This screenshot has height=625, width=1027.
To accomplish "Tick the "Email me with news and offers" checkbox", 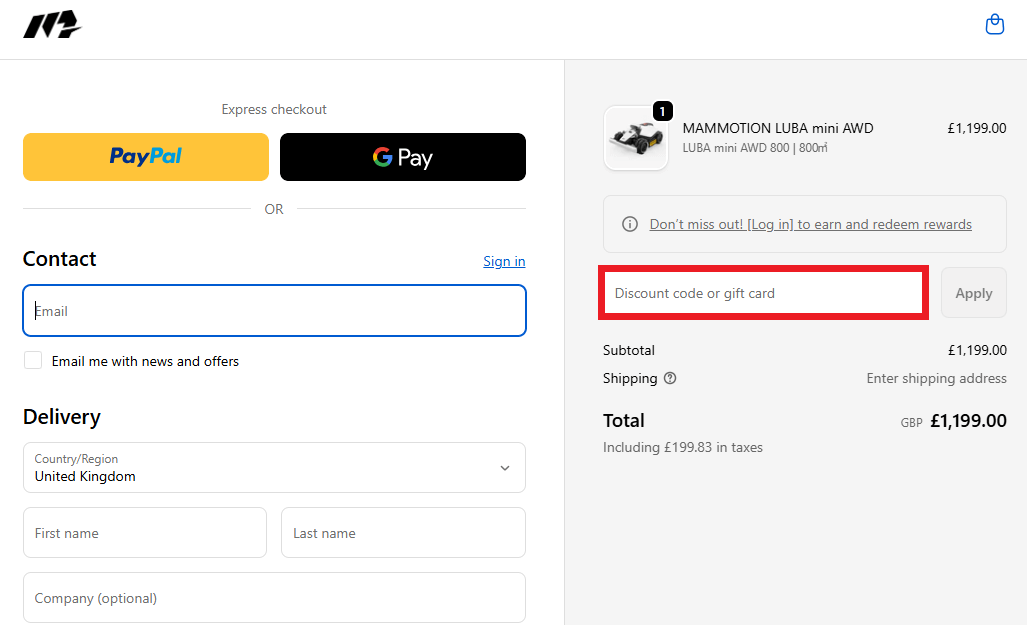I will point(34,361).
